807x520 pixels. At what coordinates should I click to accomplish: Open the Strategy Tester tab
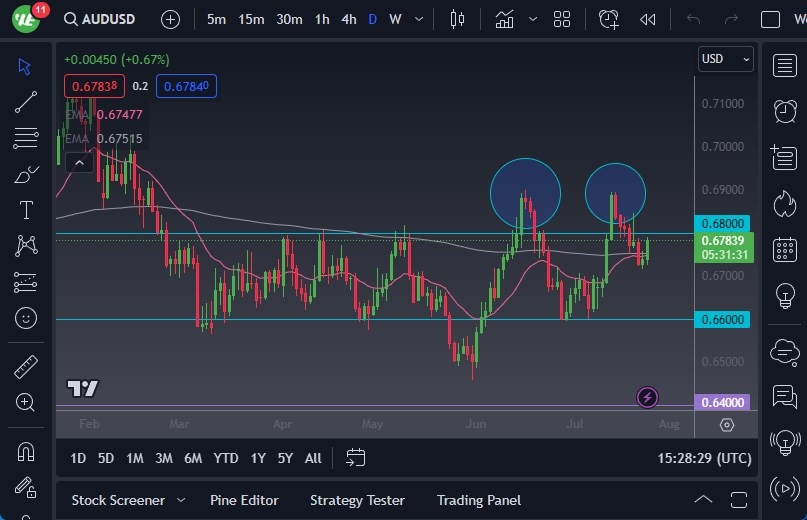(357, 500)
